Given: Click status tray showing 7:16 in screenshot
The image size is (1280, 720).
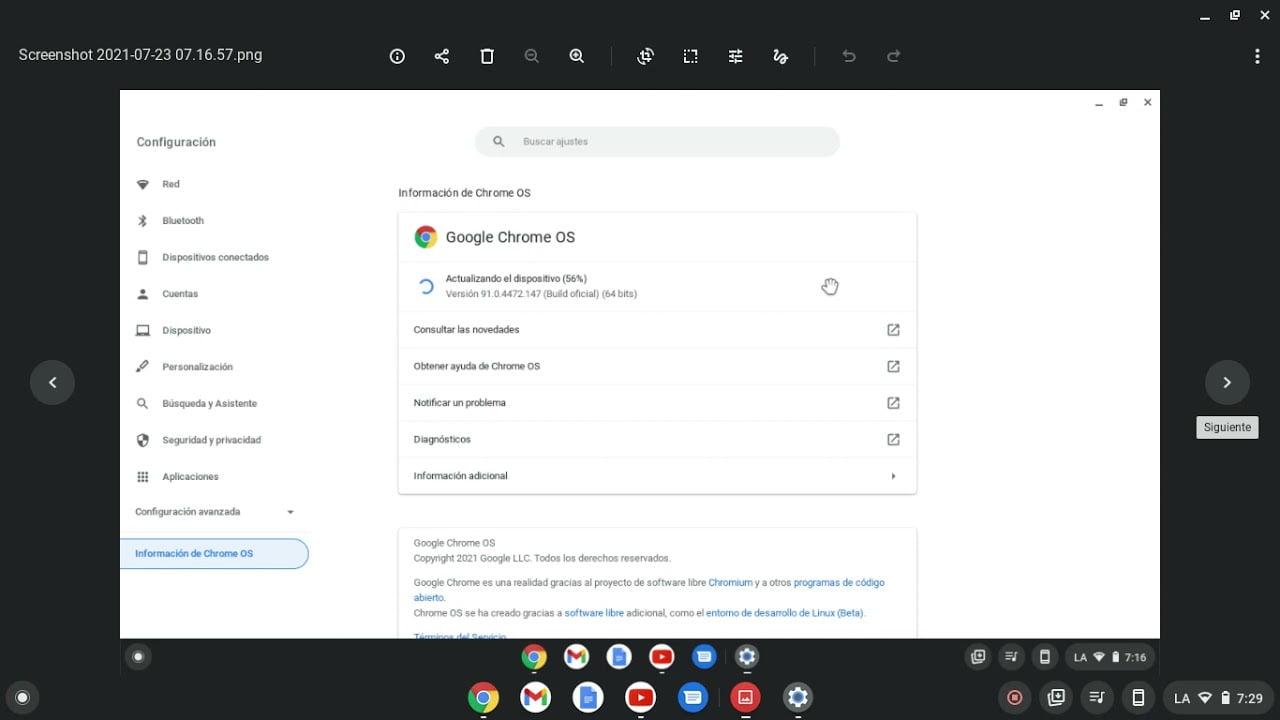Looking at the screenshot, I should point(1110,657).
